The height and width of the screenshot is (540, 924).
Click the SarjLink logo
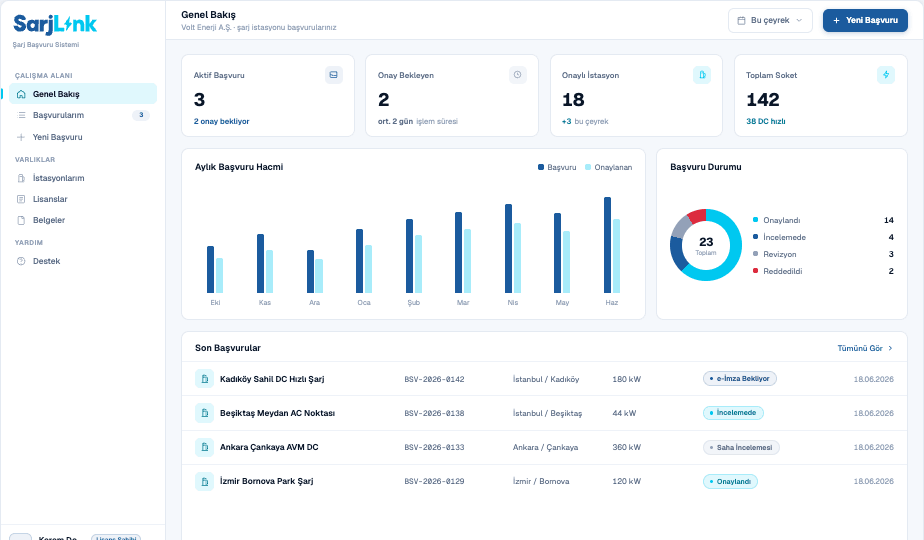coord(55,24)
